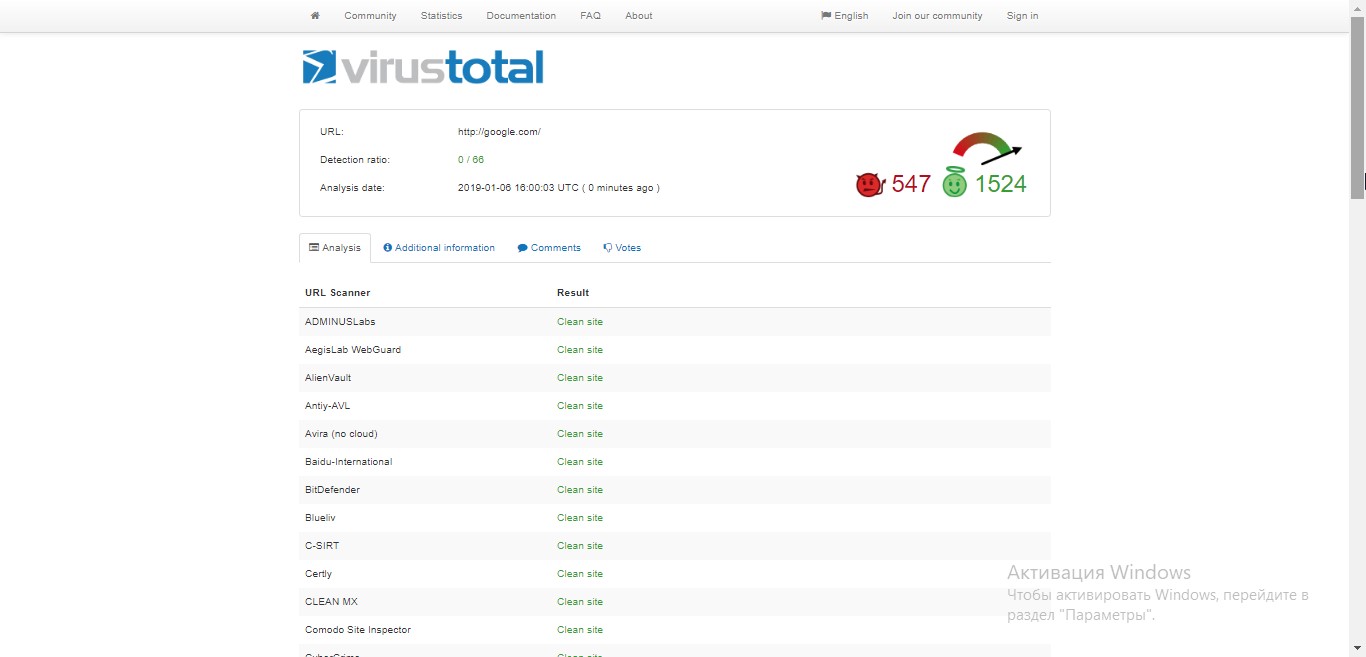The width and height of the screenshot is (1366, 657).
Task: Open the Community menu item
Action: click(370, 16)
